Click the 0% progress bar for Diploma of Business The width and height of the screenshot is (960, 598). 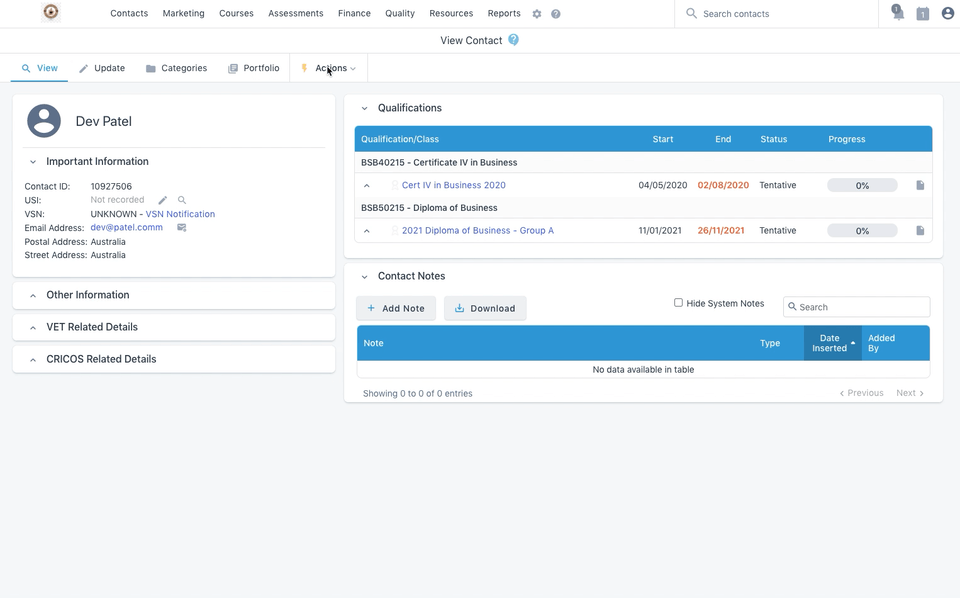pos(862,230)
